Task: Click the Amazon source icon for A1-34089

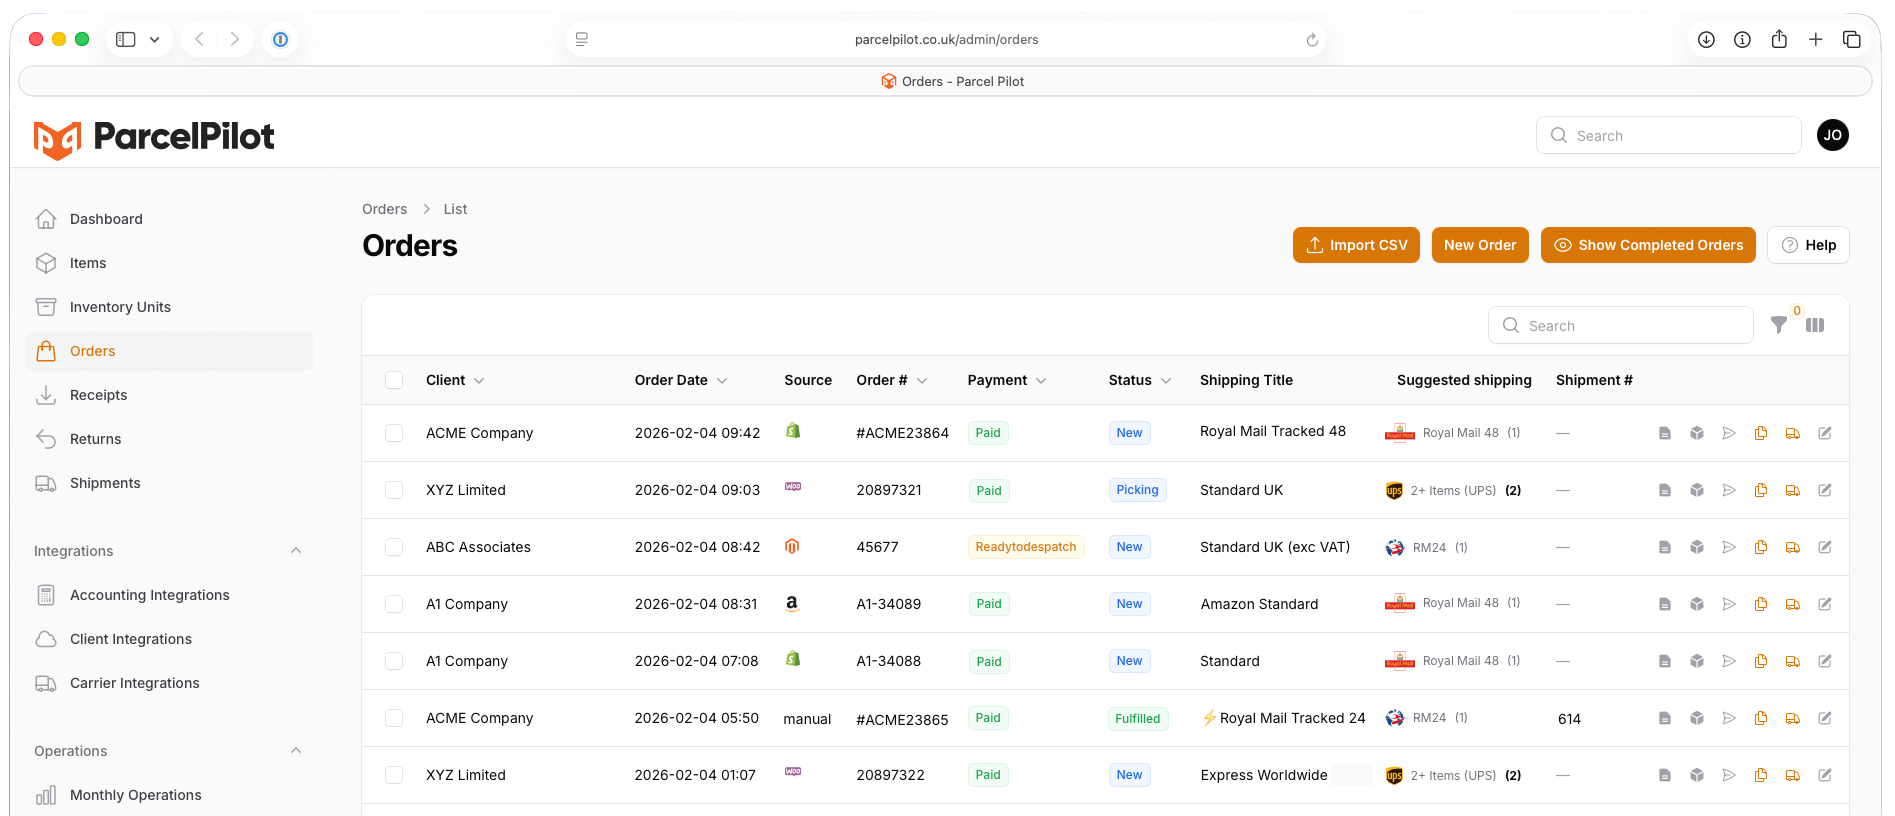Action: (x=792, y=603)
